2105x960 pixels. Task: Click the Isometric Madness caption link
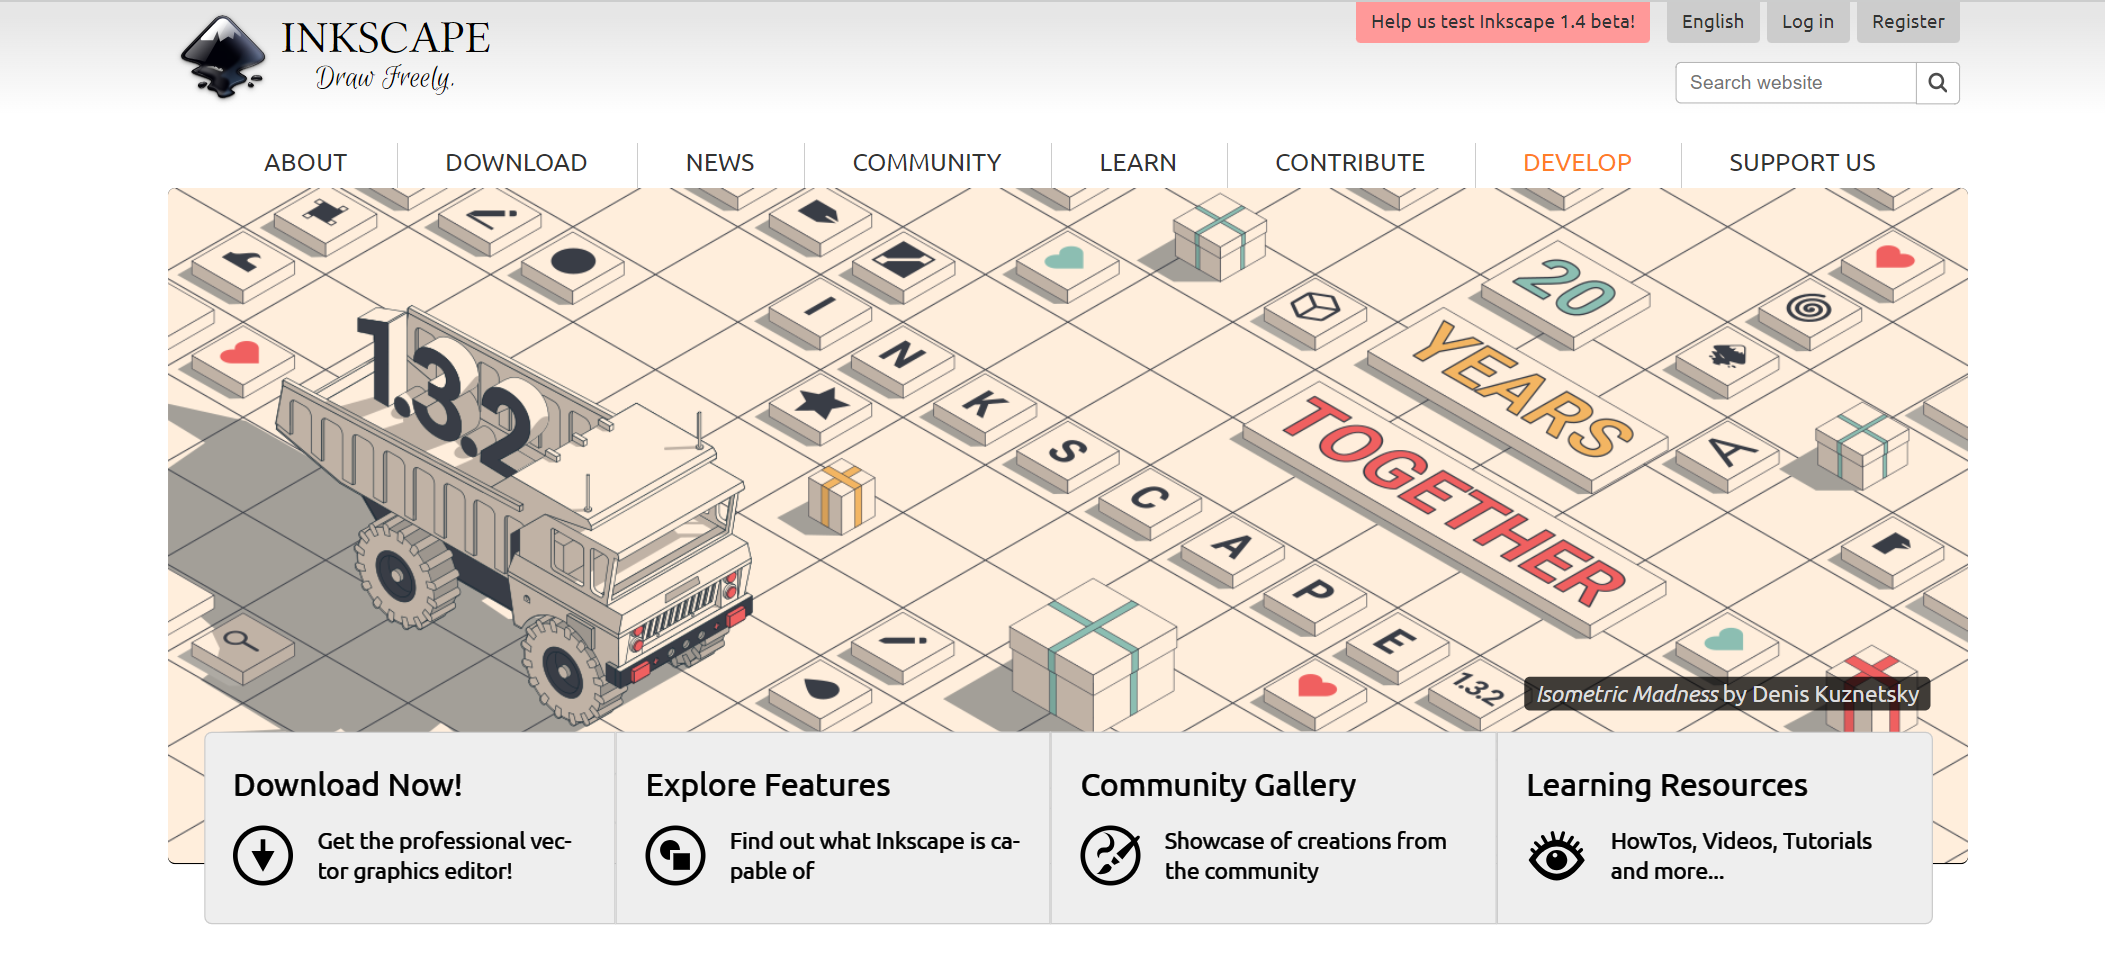1727,694
